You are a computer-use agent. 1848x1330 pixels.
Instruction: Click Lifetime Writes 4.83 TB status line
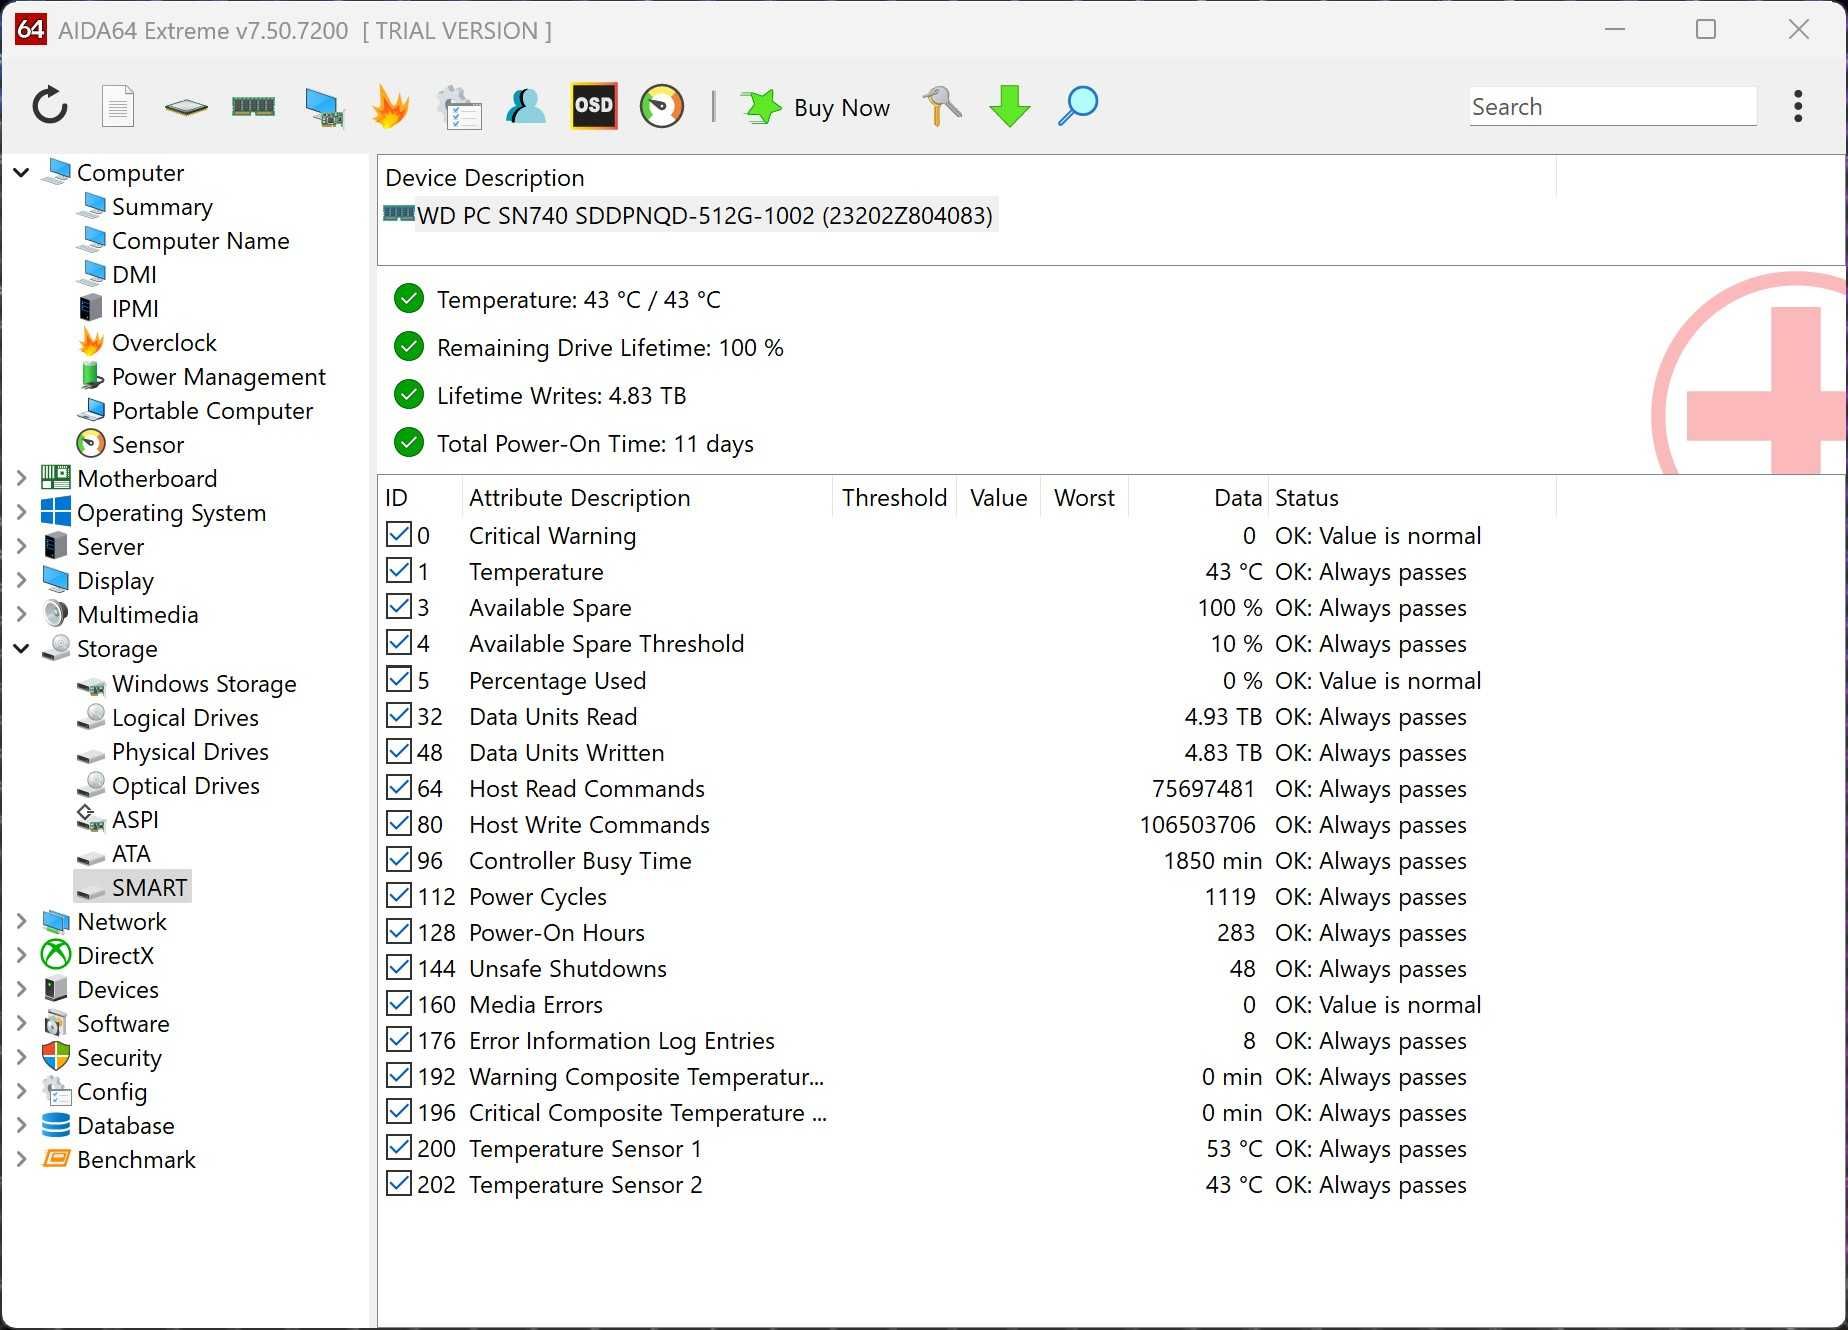(561, 395)
